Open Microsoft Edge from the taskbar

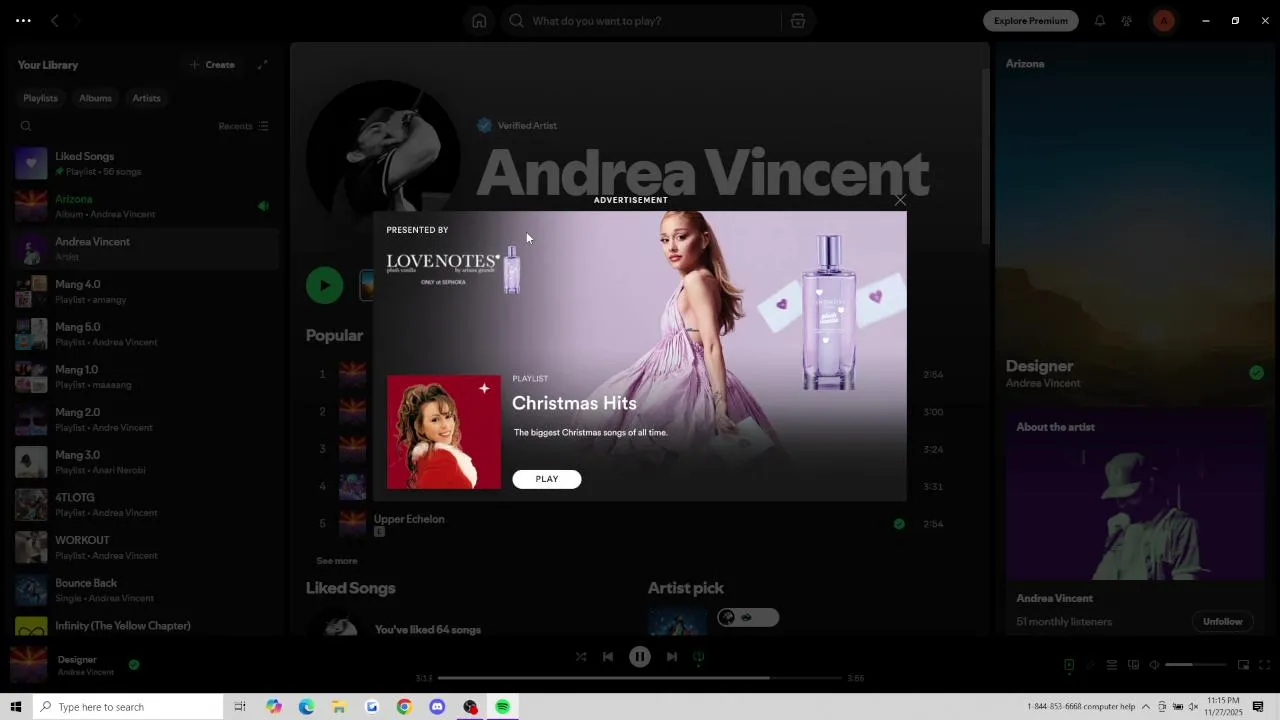click(306, 707)
